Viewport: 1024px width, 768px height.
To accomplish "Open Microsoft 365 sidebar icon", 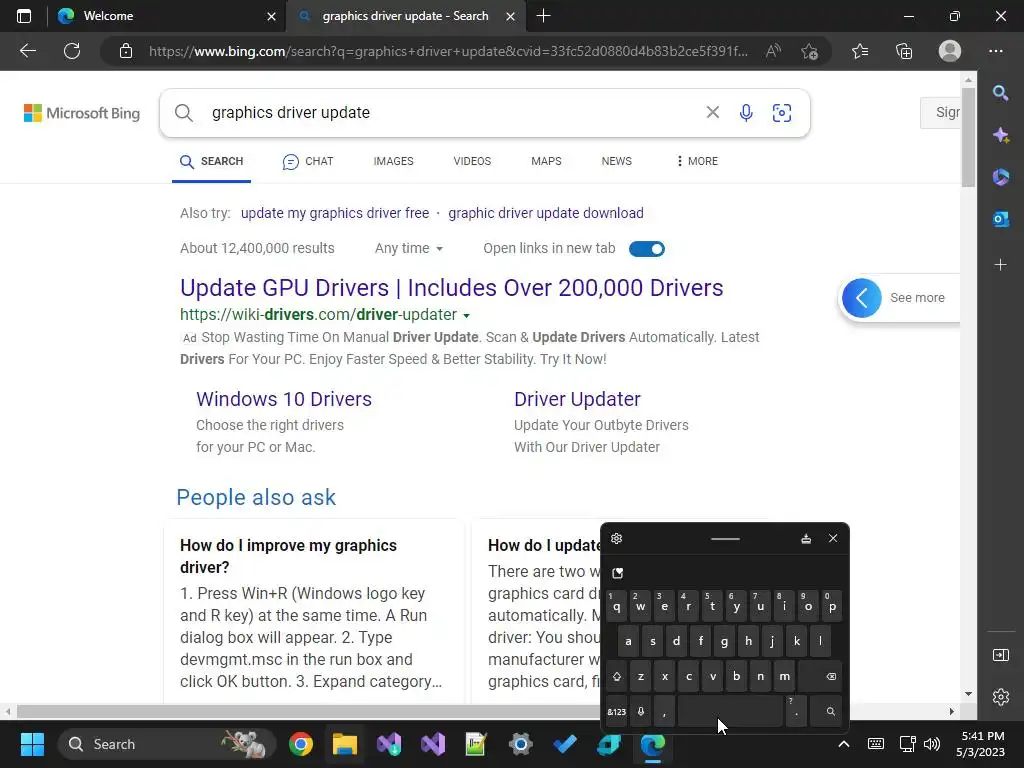I will click(x=1000, y=177).
